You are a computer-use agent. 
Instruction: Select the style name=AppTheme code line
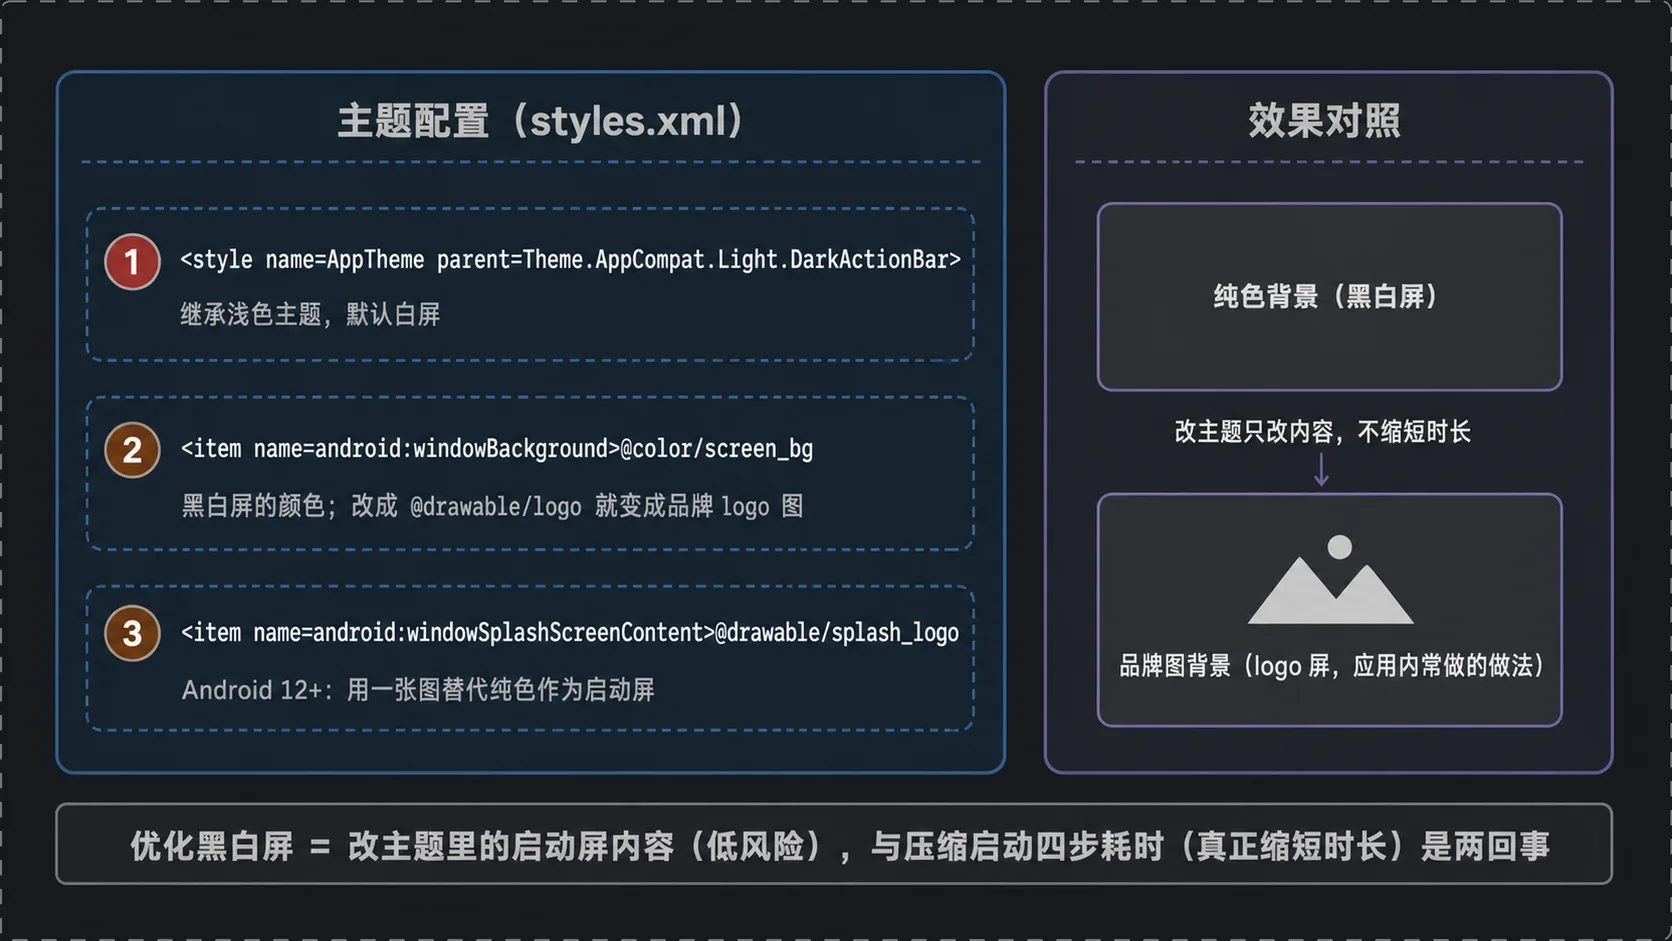point(570,260)
